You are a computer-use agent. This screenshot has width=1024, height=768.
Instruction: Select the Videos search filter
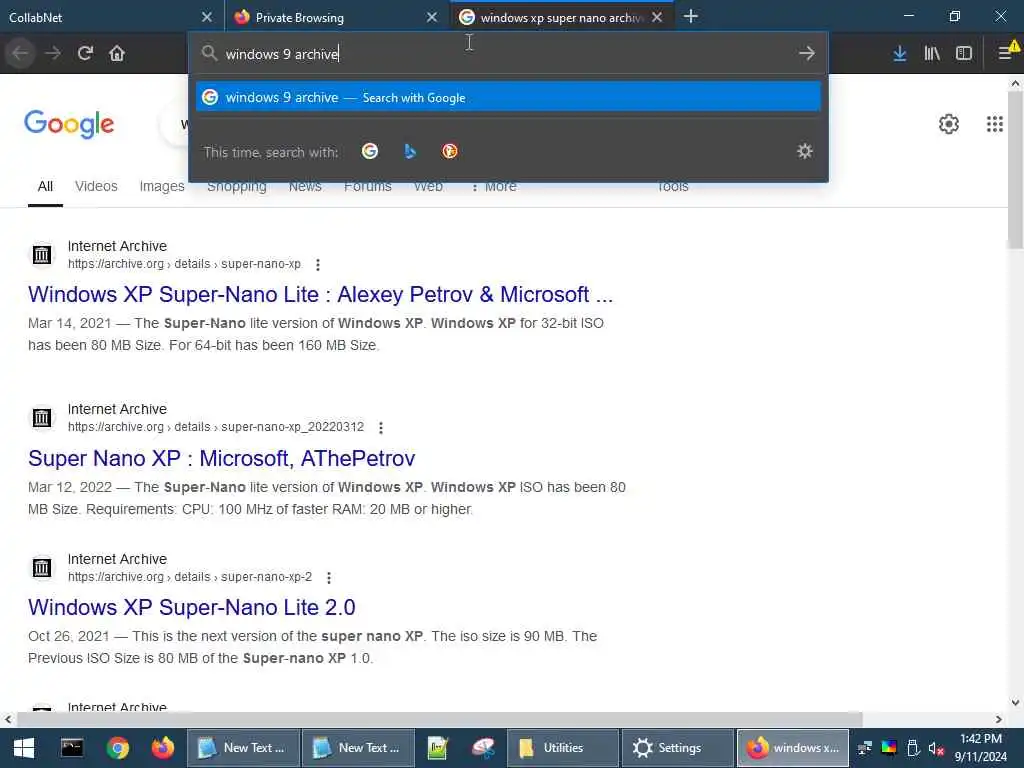click(x=96, y=186)
